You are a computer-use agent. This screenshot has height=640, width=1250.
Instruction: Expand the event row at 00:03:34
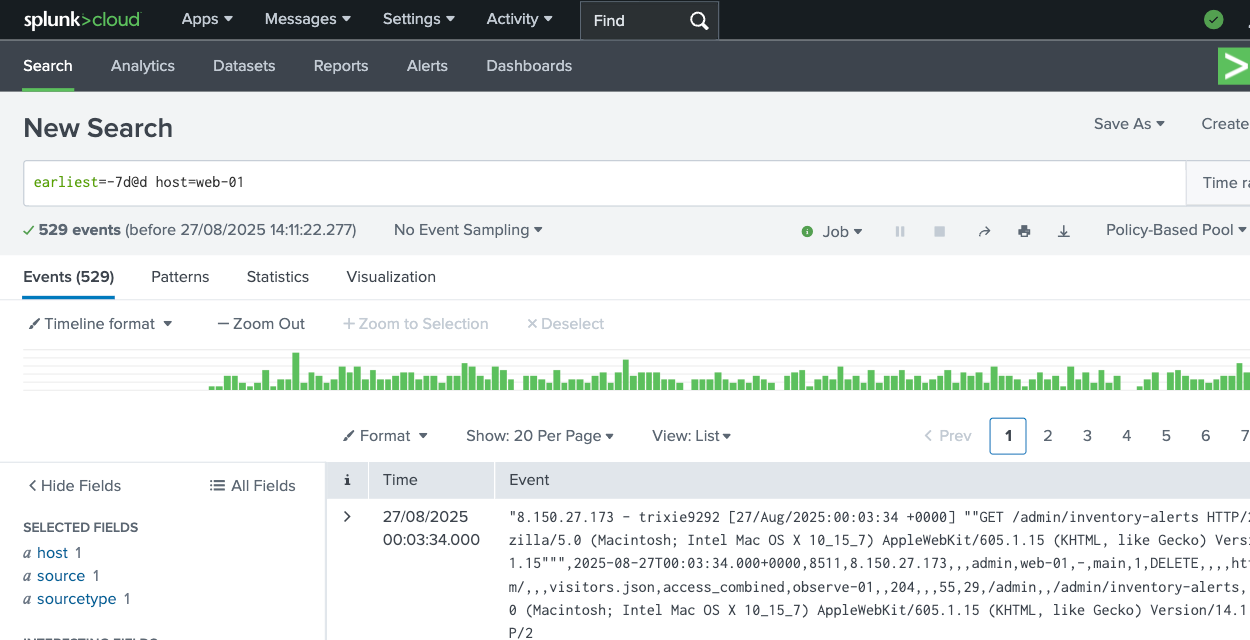347,517
